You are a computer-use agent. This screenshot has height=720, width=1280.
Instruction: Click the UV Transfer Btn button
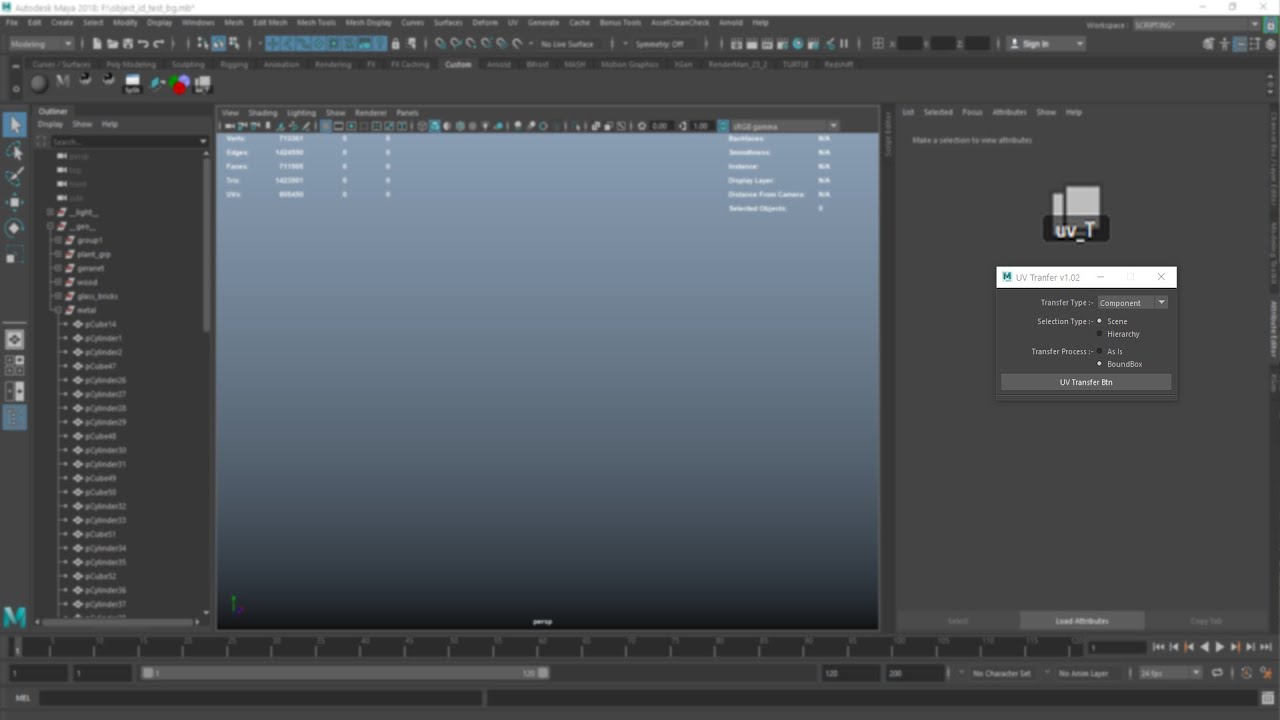(1086, 382)
